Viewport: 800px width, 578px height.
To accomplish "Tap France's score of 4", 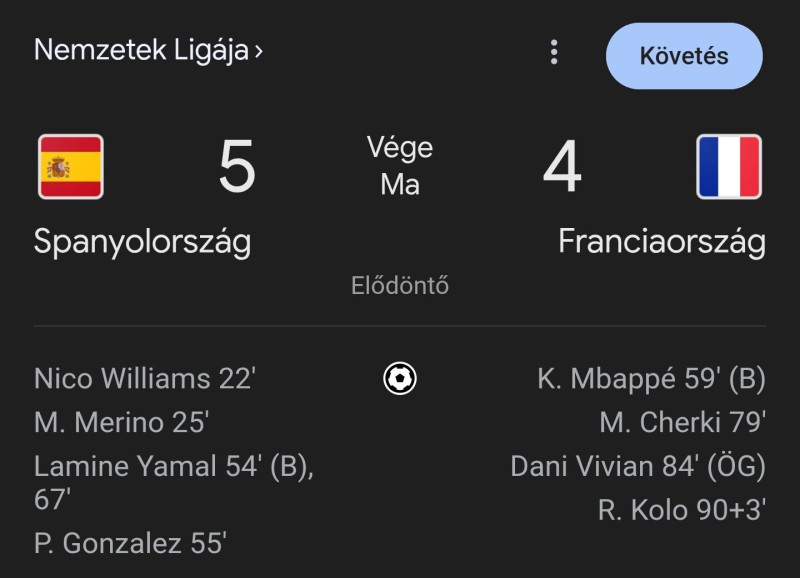I will pos(562,166).
